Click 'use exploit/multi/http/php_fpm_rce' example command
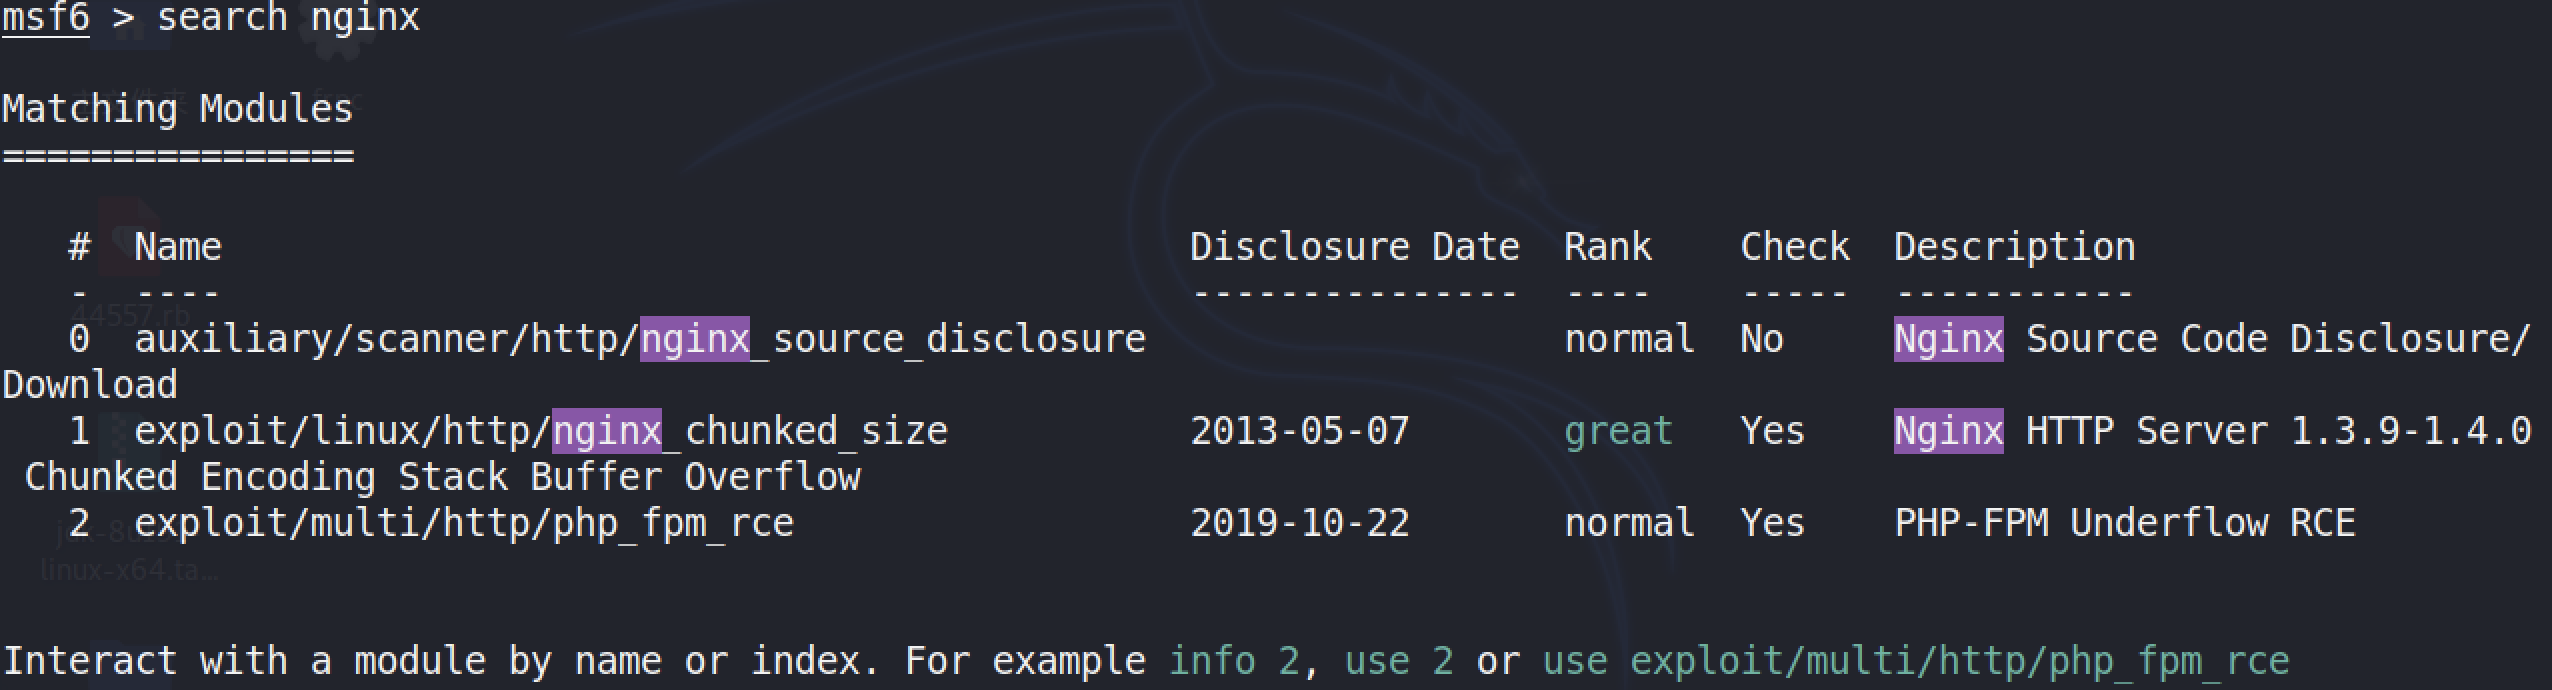Screen dimensions: 2552x690 pyautogui.click(x=1916, y=662)
